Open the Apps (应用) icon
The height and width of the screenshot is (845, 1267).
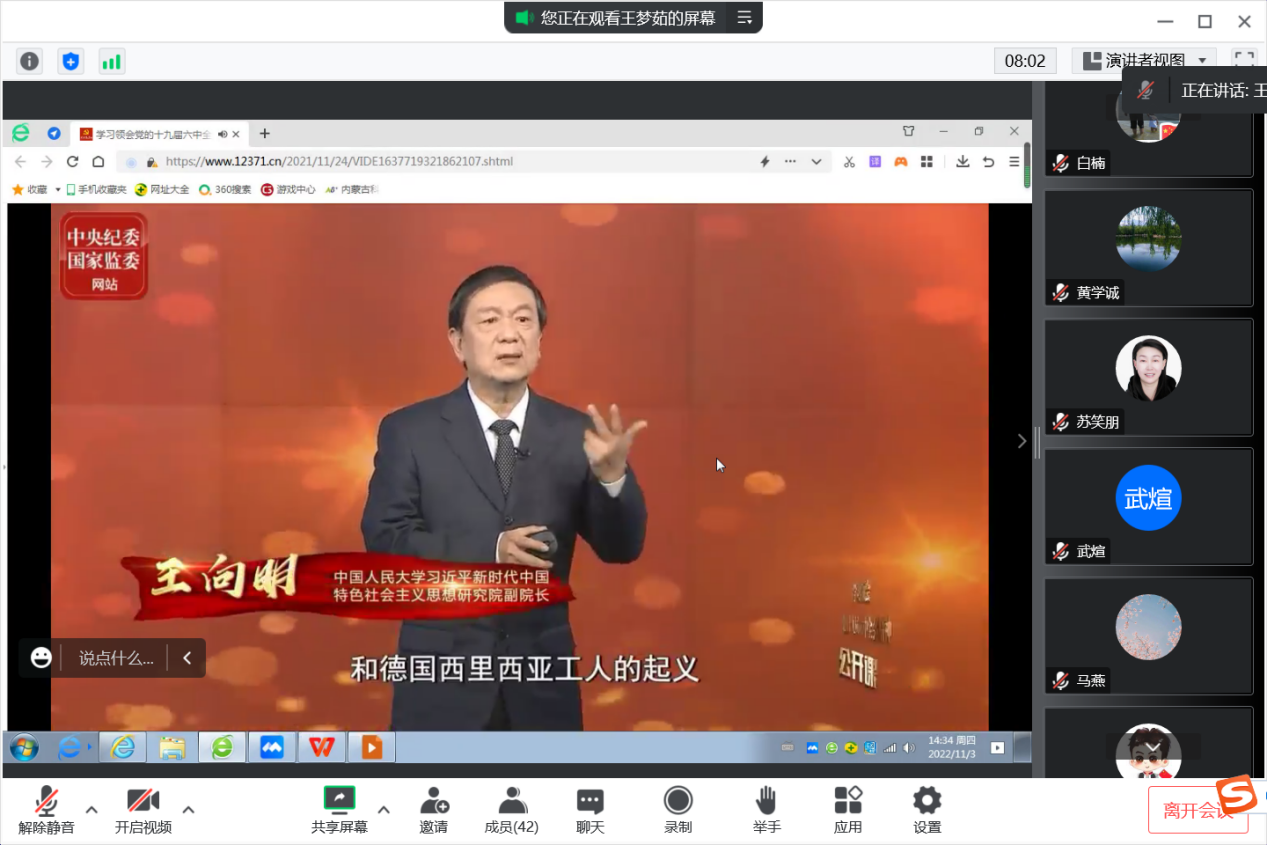point(848,810)
